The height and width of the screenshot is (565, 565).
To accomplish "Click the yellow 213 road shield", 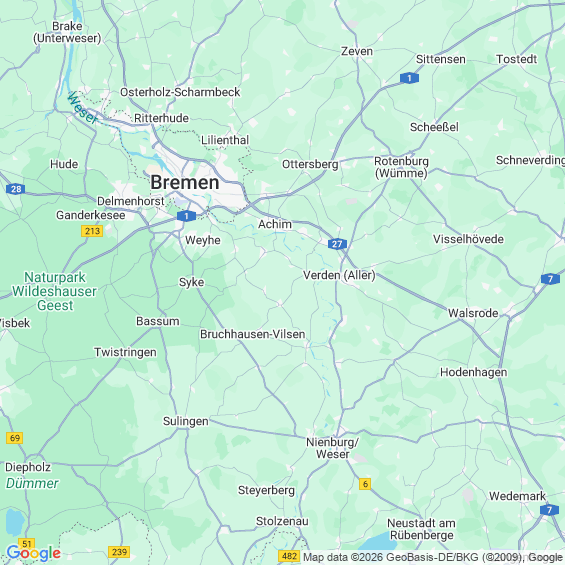I will click(92, 231).
